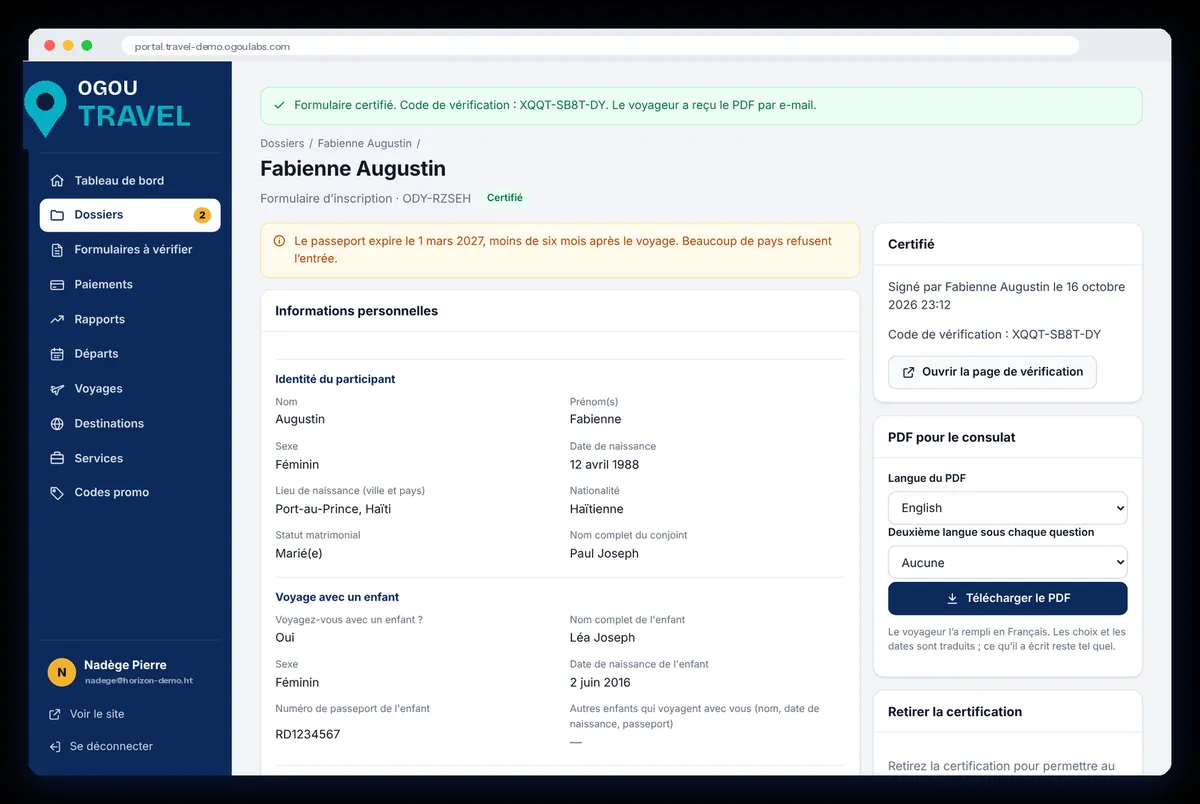This screenshot has width=1200, height=804.
Task: Navigate to Destinations in the sidebar
Action: pyautogui.click(x=130, y=424)
